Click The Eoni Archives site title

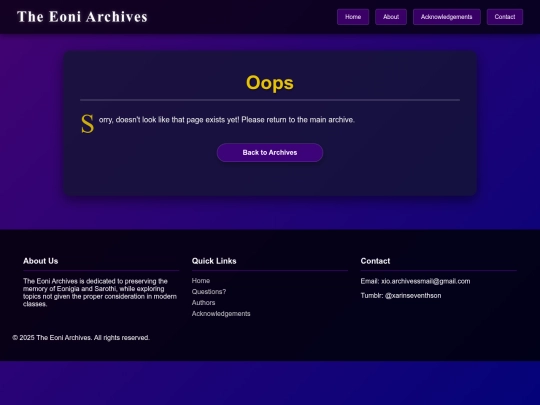[x=82, y=17]
